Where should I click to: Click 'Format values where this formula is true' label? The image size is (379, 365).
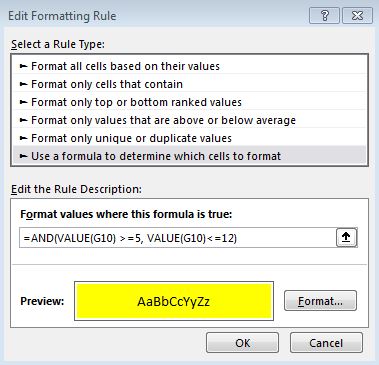coord(126,214)
